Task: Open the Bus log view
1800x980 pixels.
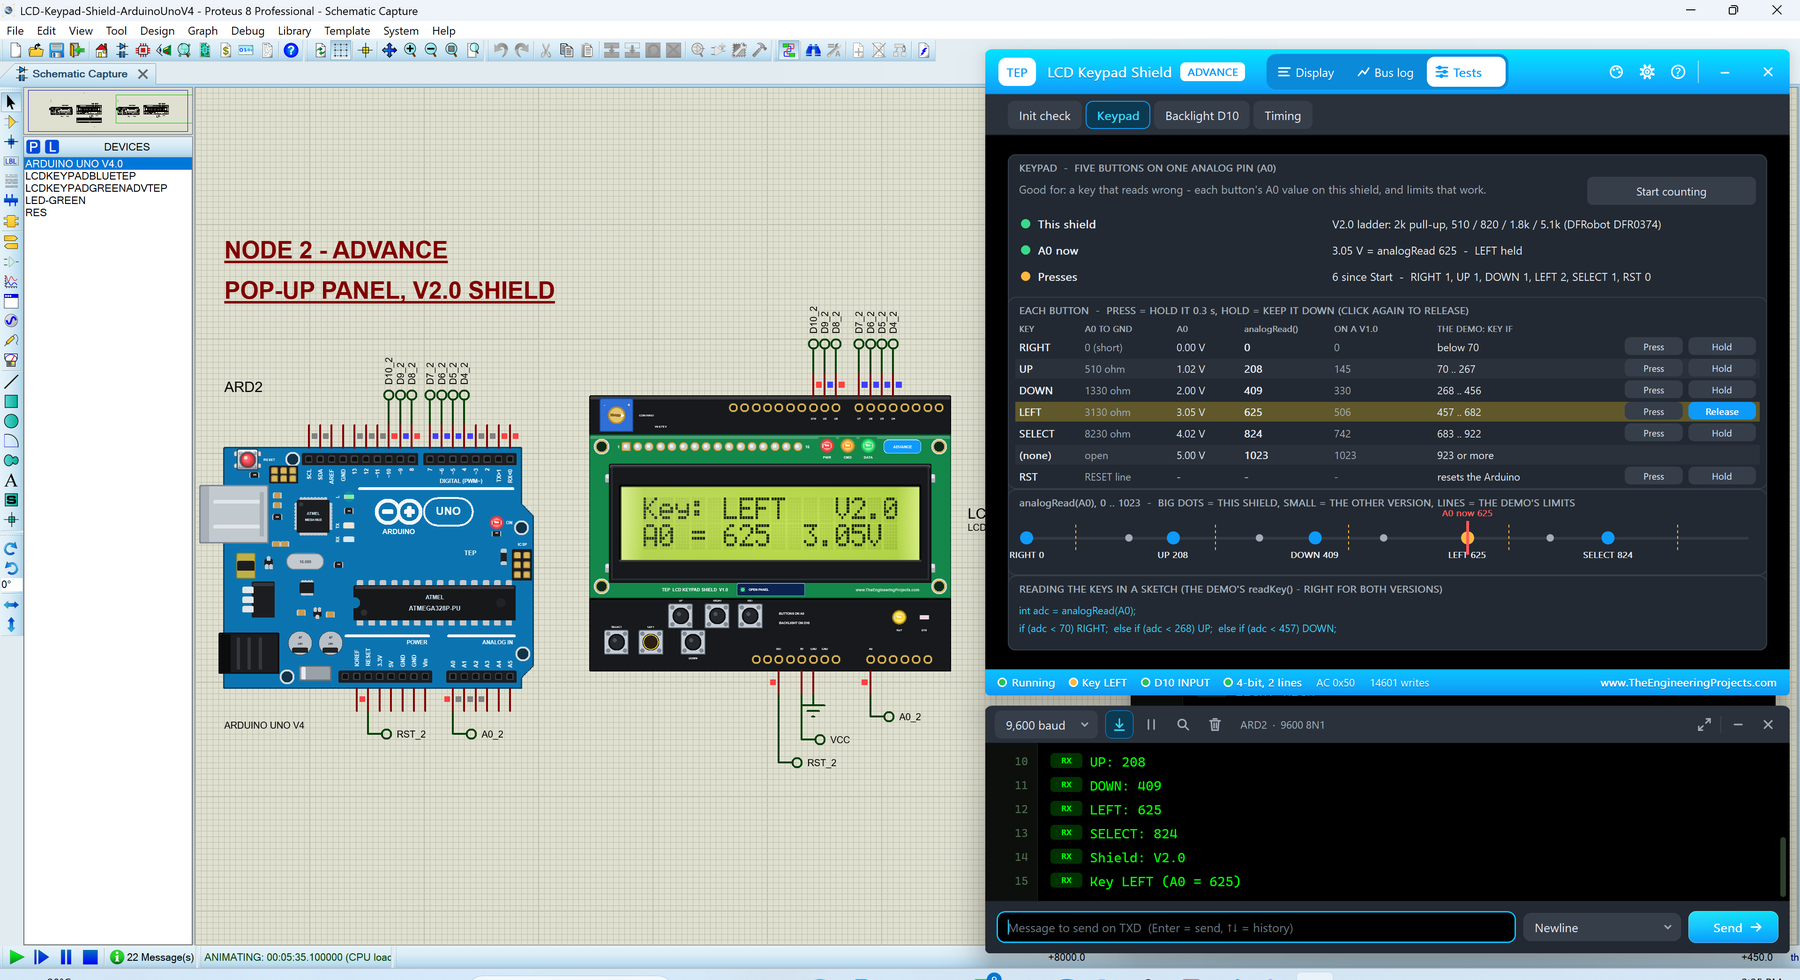Action: pyautogui.click(x=1385, y=72)
